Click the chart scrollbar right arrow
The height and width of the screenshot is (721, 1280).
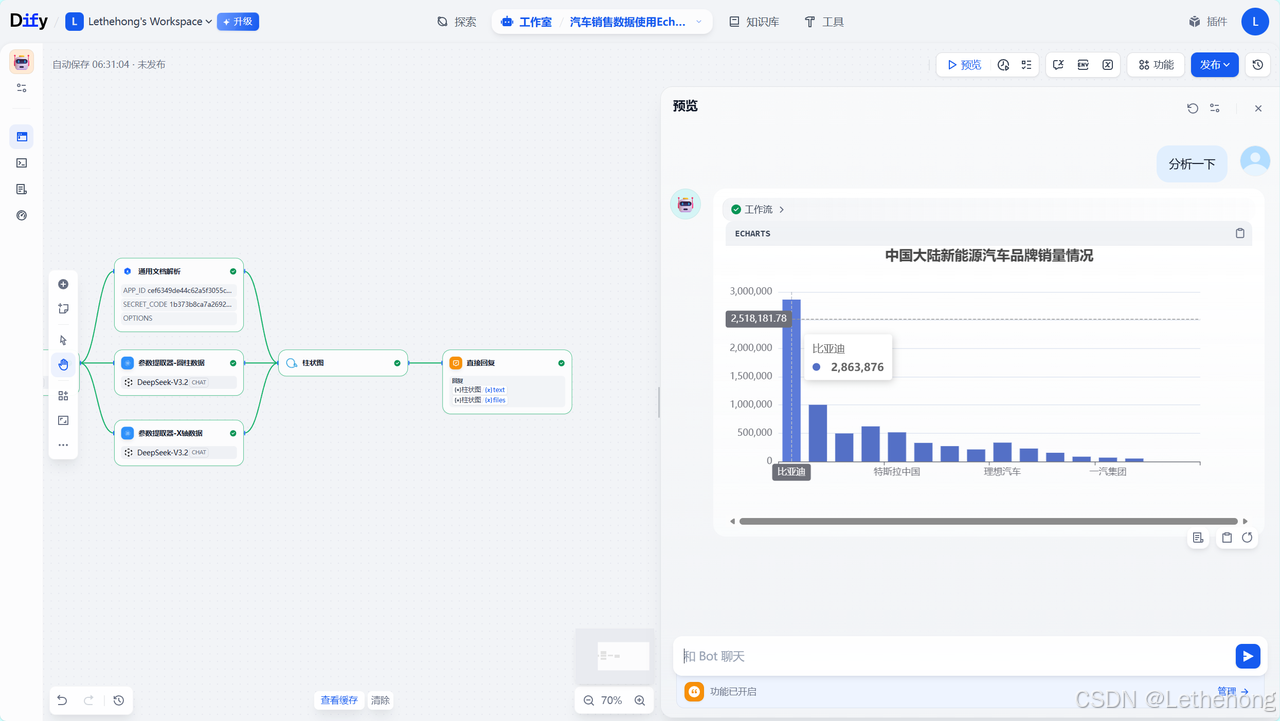[1245, 521]
